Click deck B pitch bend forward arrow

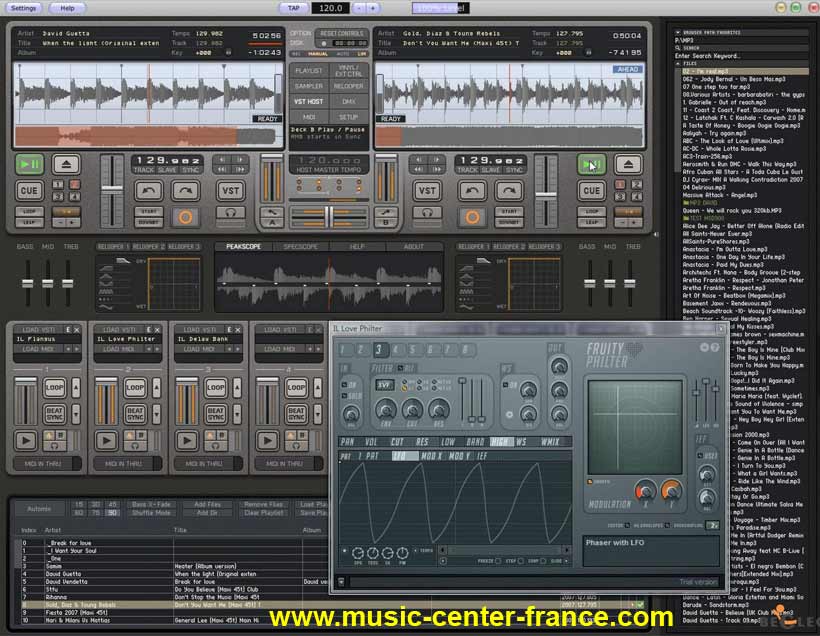click(509, 190)
